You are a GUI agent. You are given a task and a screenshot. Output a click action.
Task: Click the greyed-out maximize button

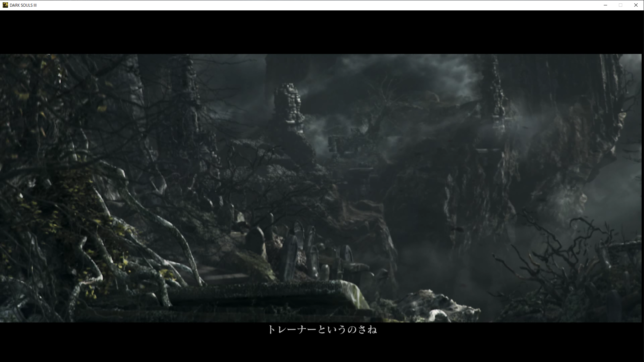(x=621, y=5)
